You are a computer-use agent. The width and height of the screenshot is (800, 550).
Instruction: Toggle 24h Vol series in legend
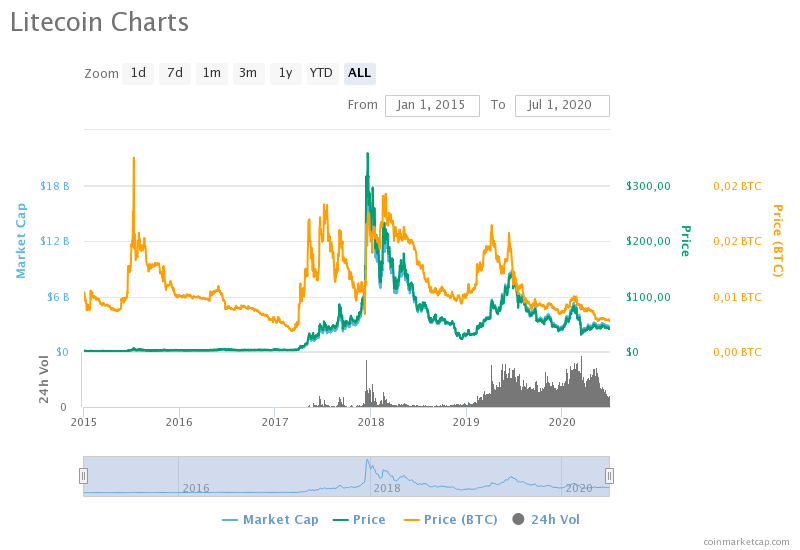tap(546, 519)
